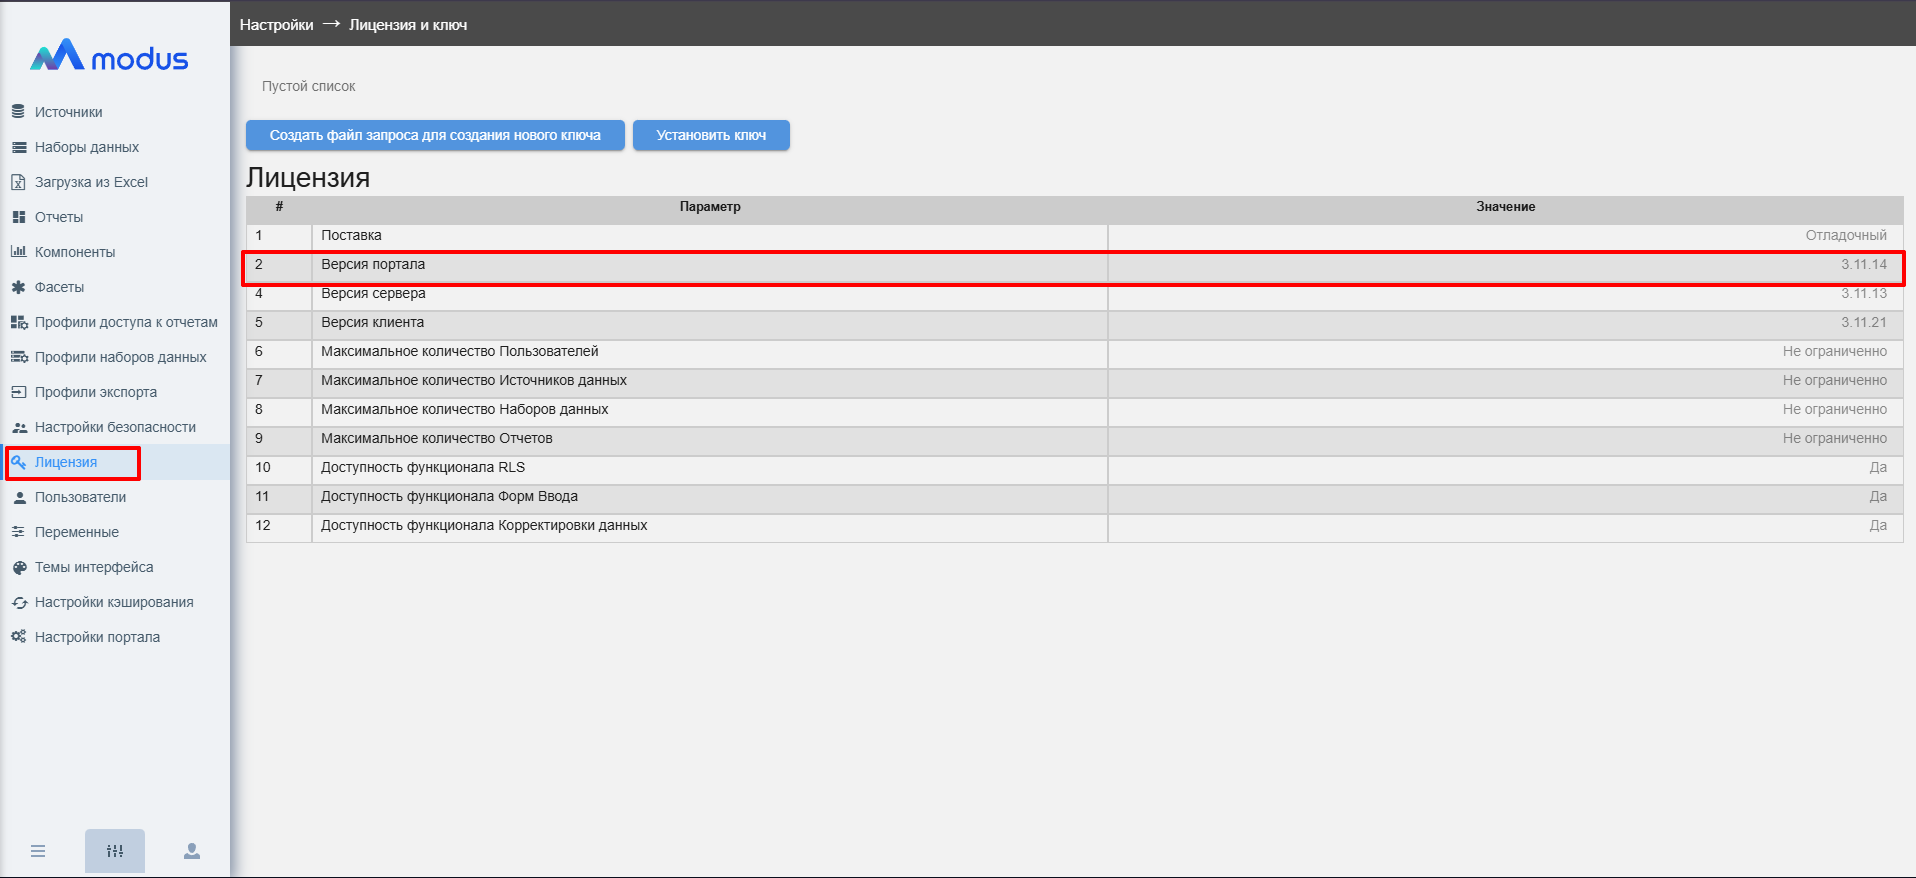This screenshot has height=878, width=1916.
Task: Click the modus logo
Action: pos(110,57)
